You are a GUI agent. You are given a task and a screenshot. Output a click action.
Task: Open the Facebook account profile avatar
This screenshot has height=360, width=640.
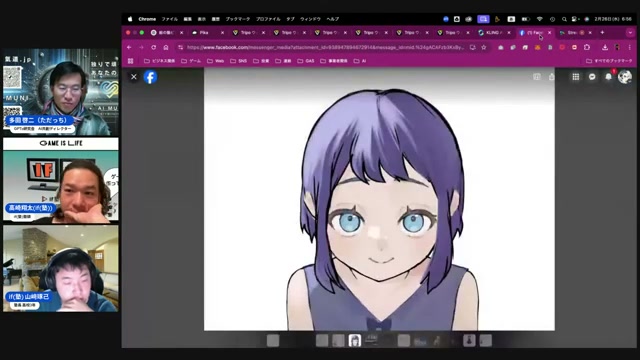pos(624,77)
